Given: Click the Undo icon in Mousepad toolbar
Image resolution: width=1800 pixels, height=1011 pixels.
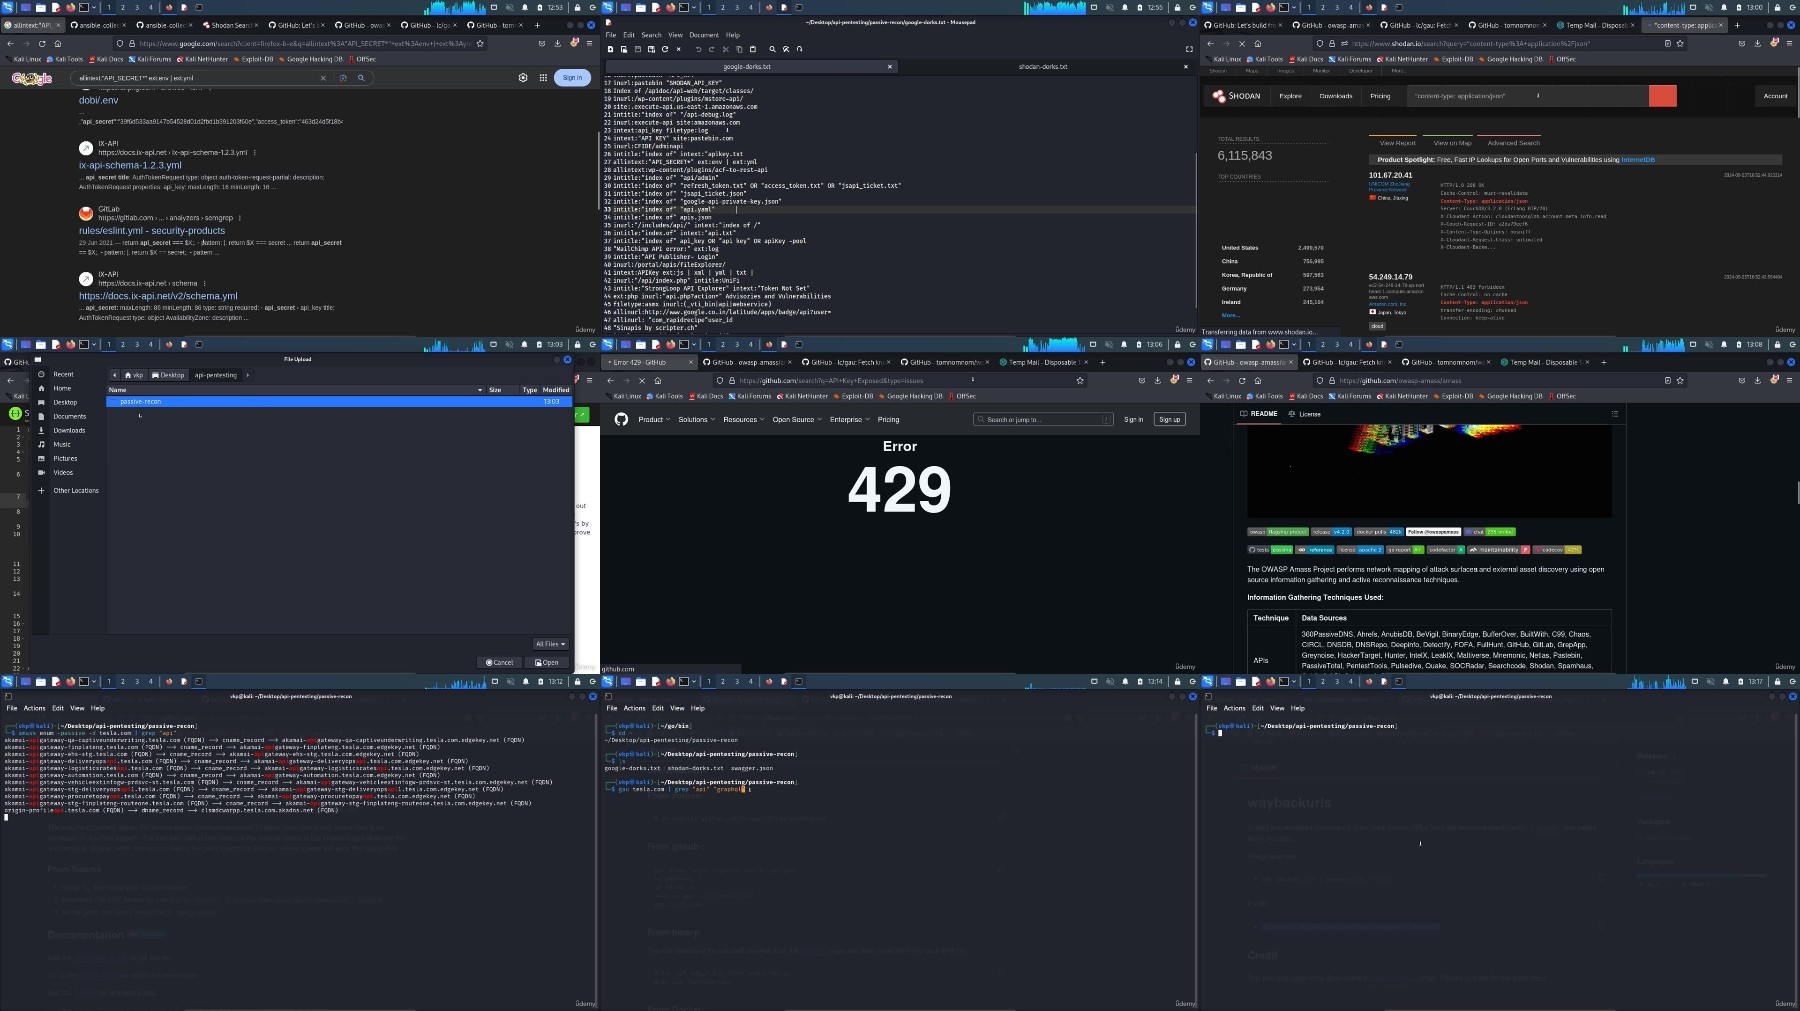Looking at the screenshot, I should pyautogui.click(x=698, y=48).
